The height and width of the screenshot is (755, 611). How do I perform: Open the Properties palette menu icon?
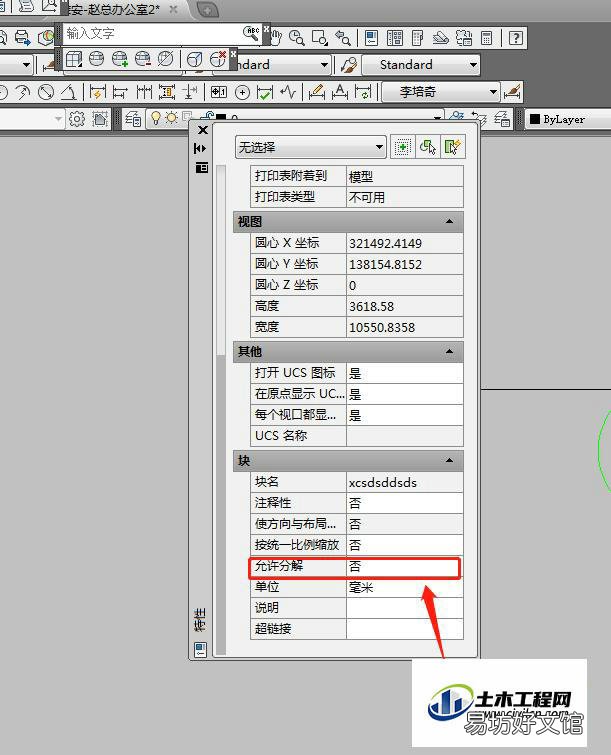click(x=202, y=167)
